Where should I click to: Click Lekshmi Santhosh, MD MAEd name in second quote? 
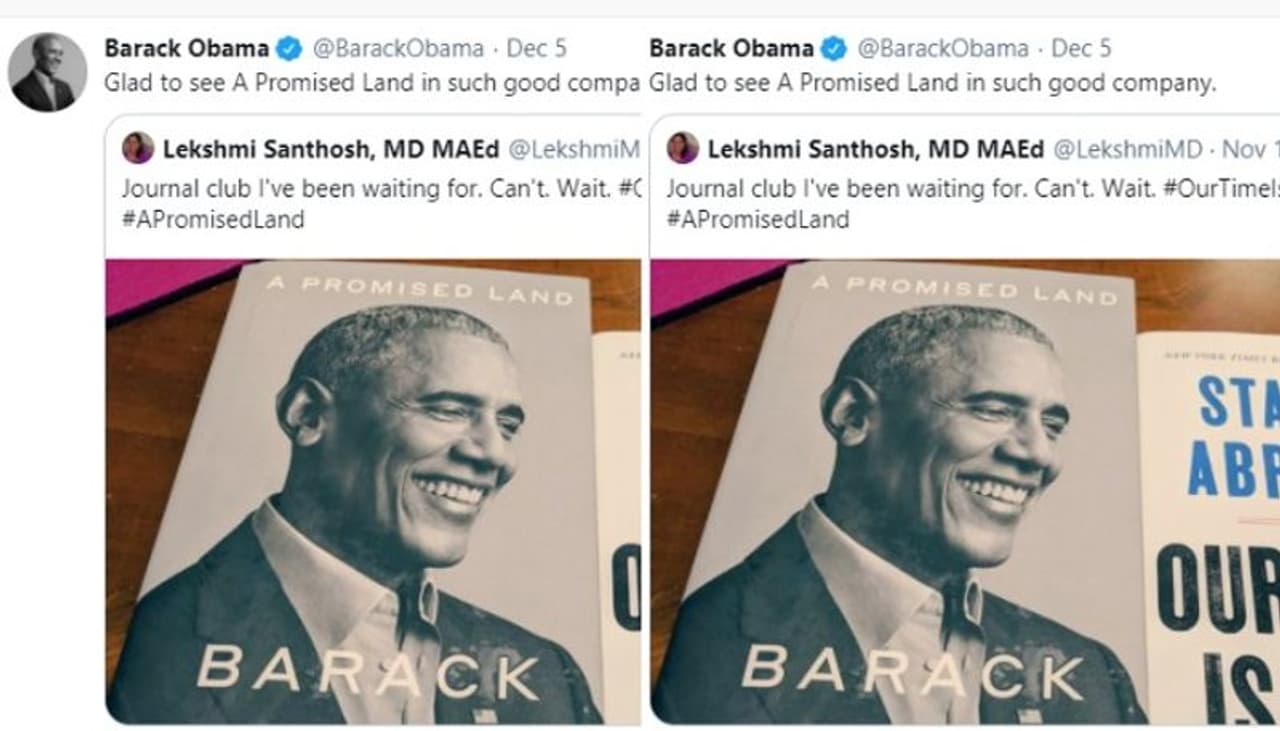pyautogui.click(x=875, y=149)
